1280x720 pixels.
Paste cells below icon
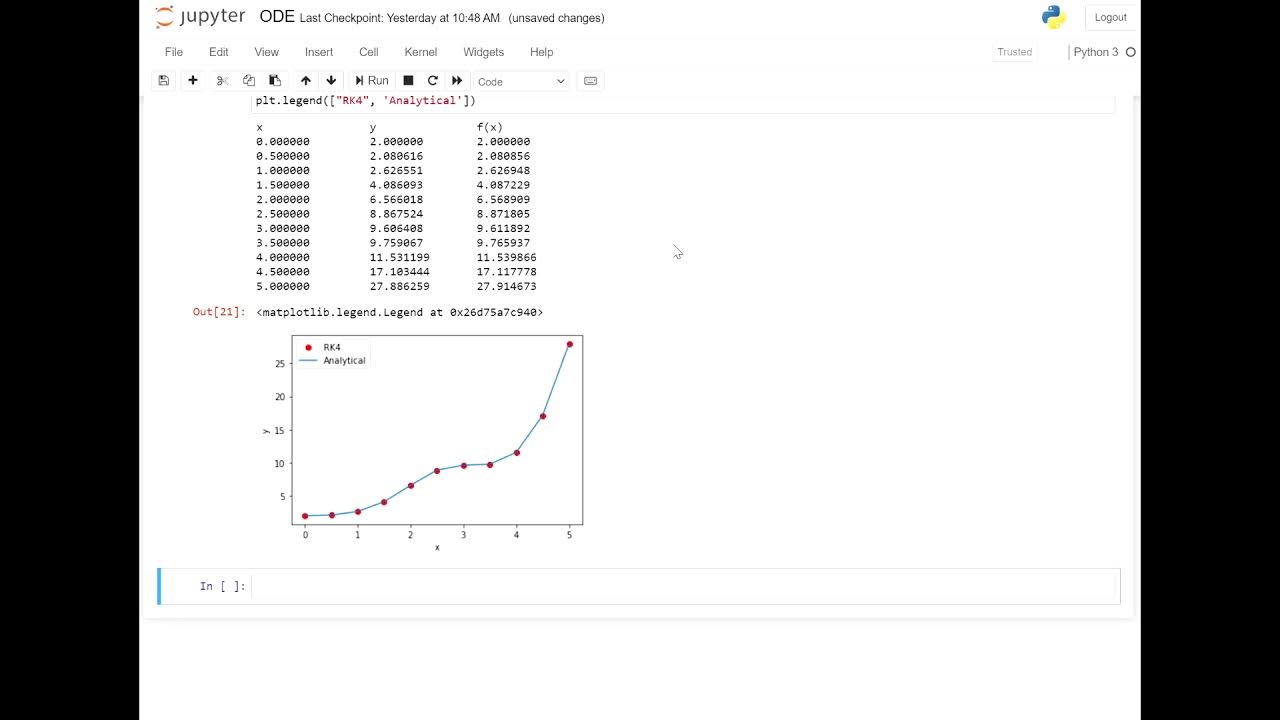click(275, 81)
